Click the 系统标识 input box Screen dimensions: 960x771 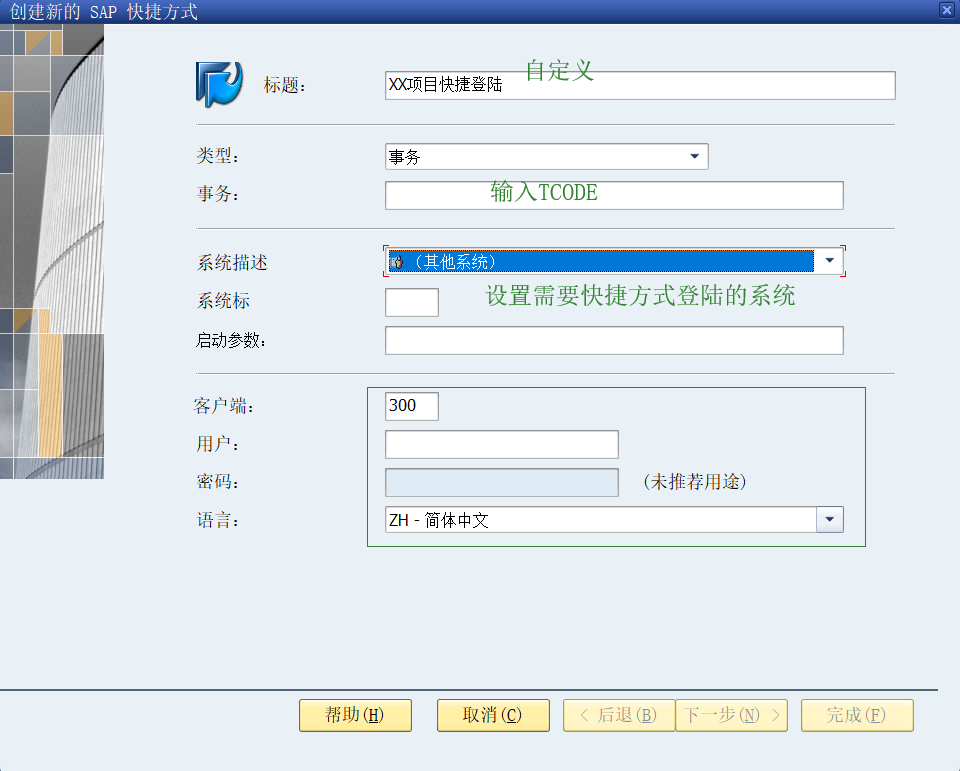(x=411, y=301)
